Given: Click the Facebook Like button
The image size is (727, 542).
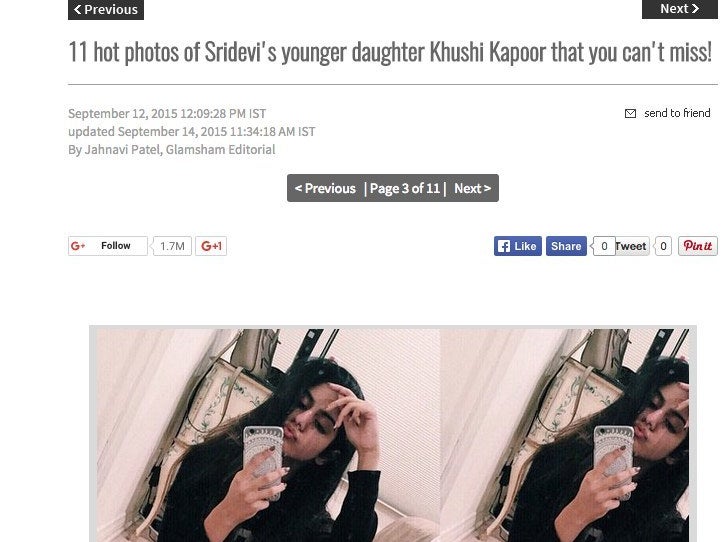Looking at the screenshot, I should (x=517, y=246).
